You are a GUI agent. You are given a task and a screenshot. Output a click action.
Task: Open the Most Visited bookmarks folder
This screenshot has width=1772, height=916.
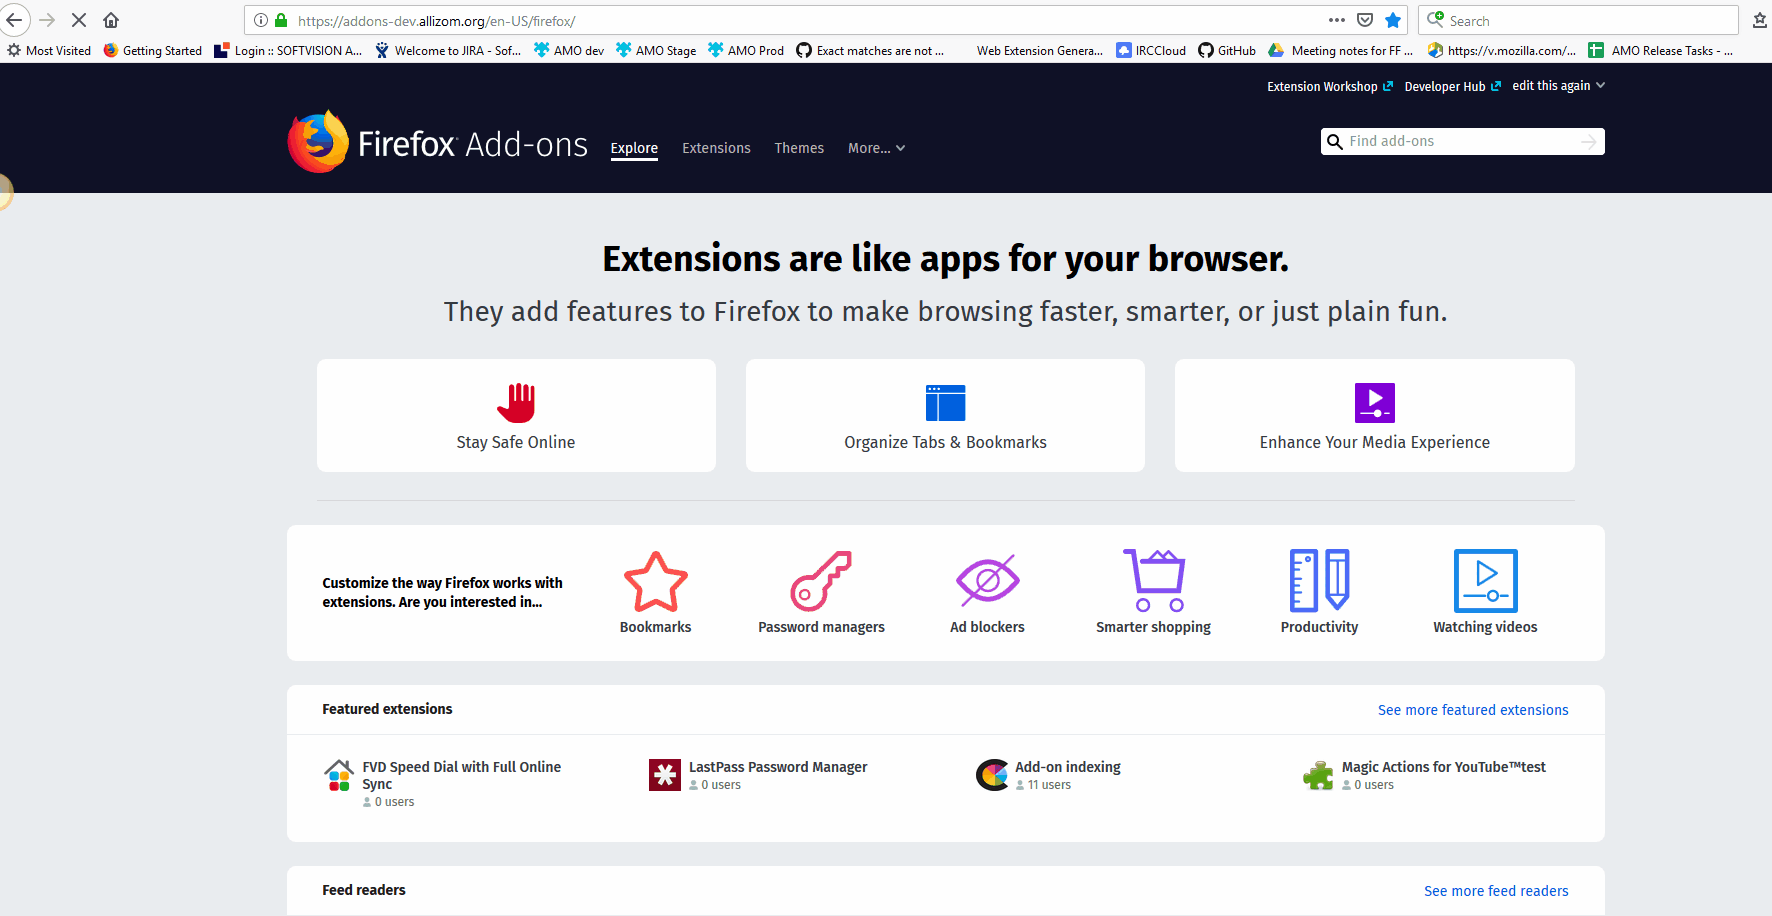coord(49,50)
